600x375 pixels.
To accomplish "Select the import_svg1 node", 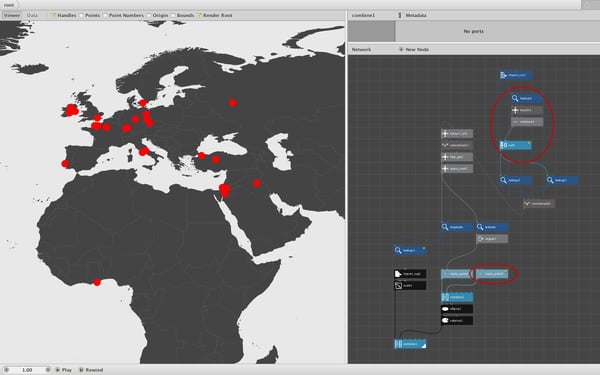I will (410, 274).
